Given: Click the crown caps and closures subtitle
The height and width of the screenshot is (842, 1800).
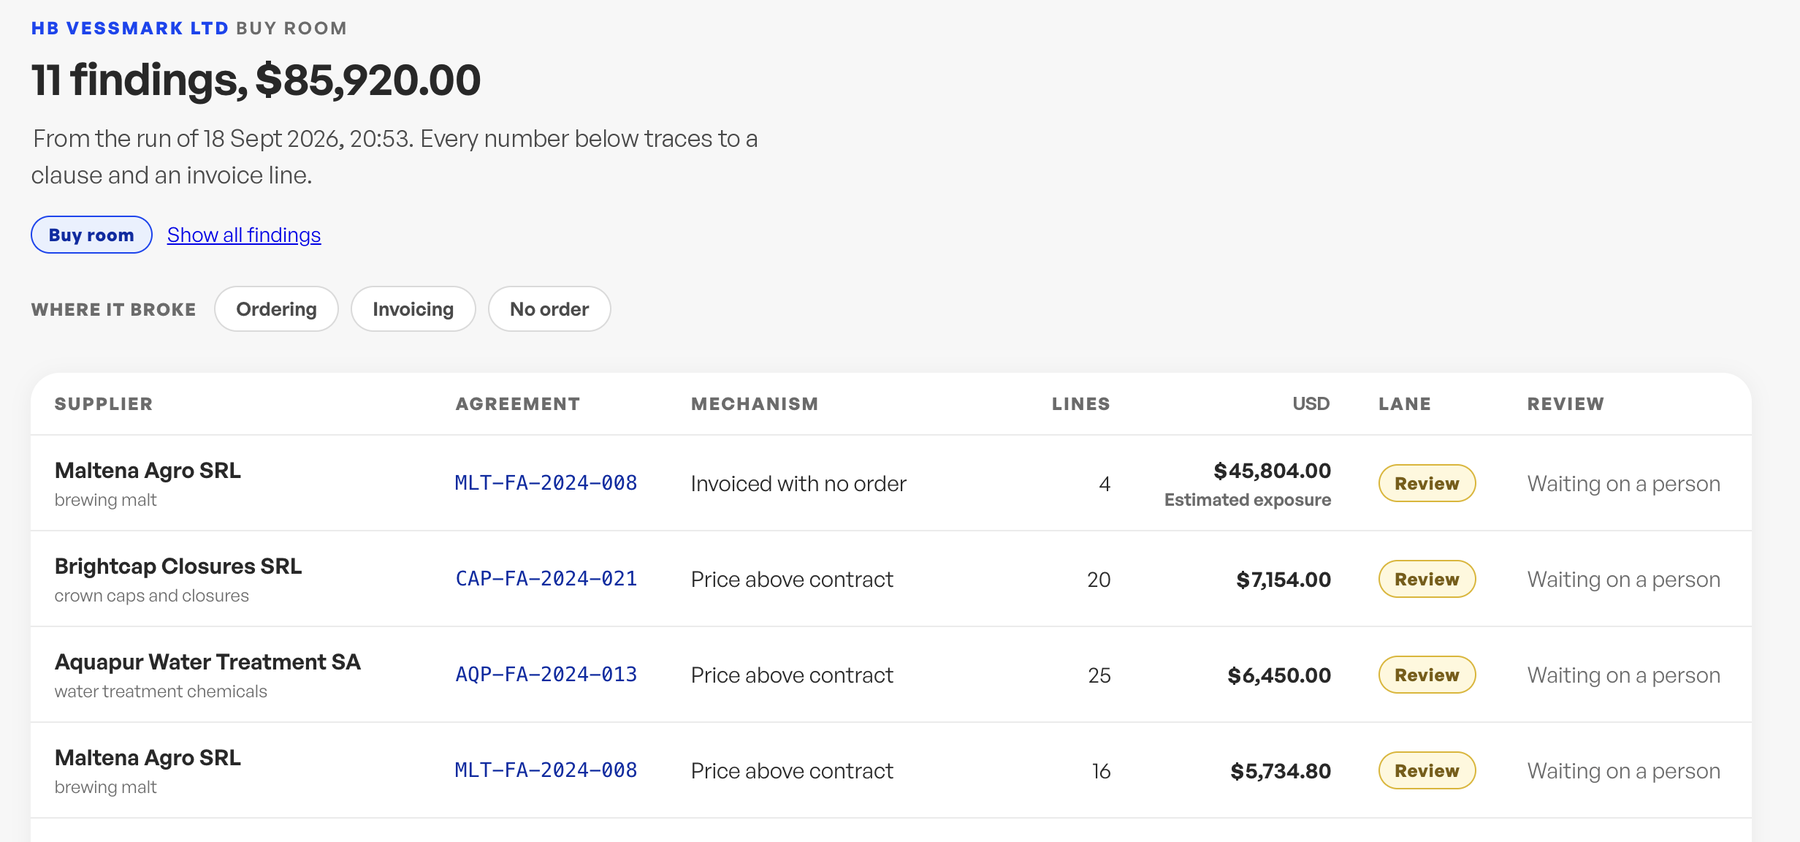Looking at the screenshot, I should click(x=152, y=596).
